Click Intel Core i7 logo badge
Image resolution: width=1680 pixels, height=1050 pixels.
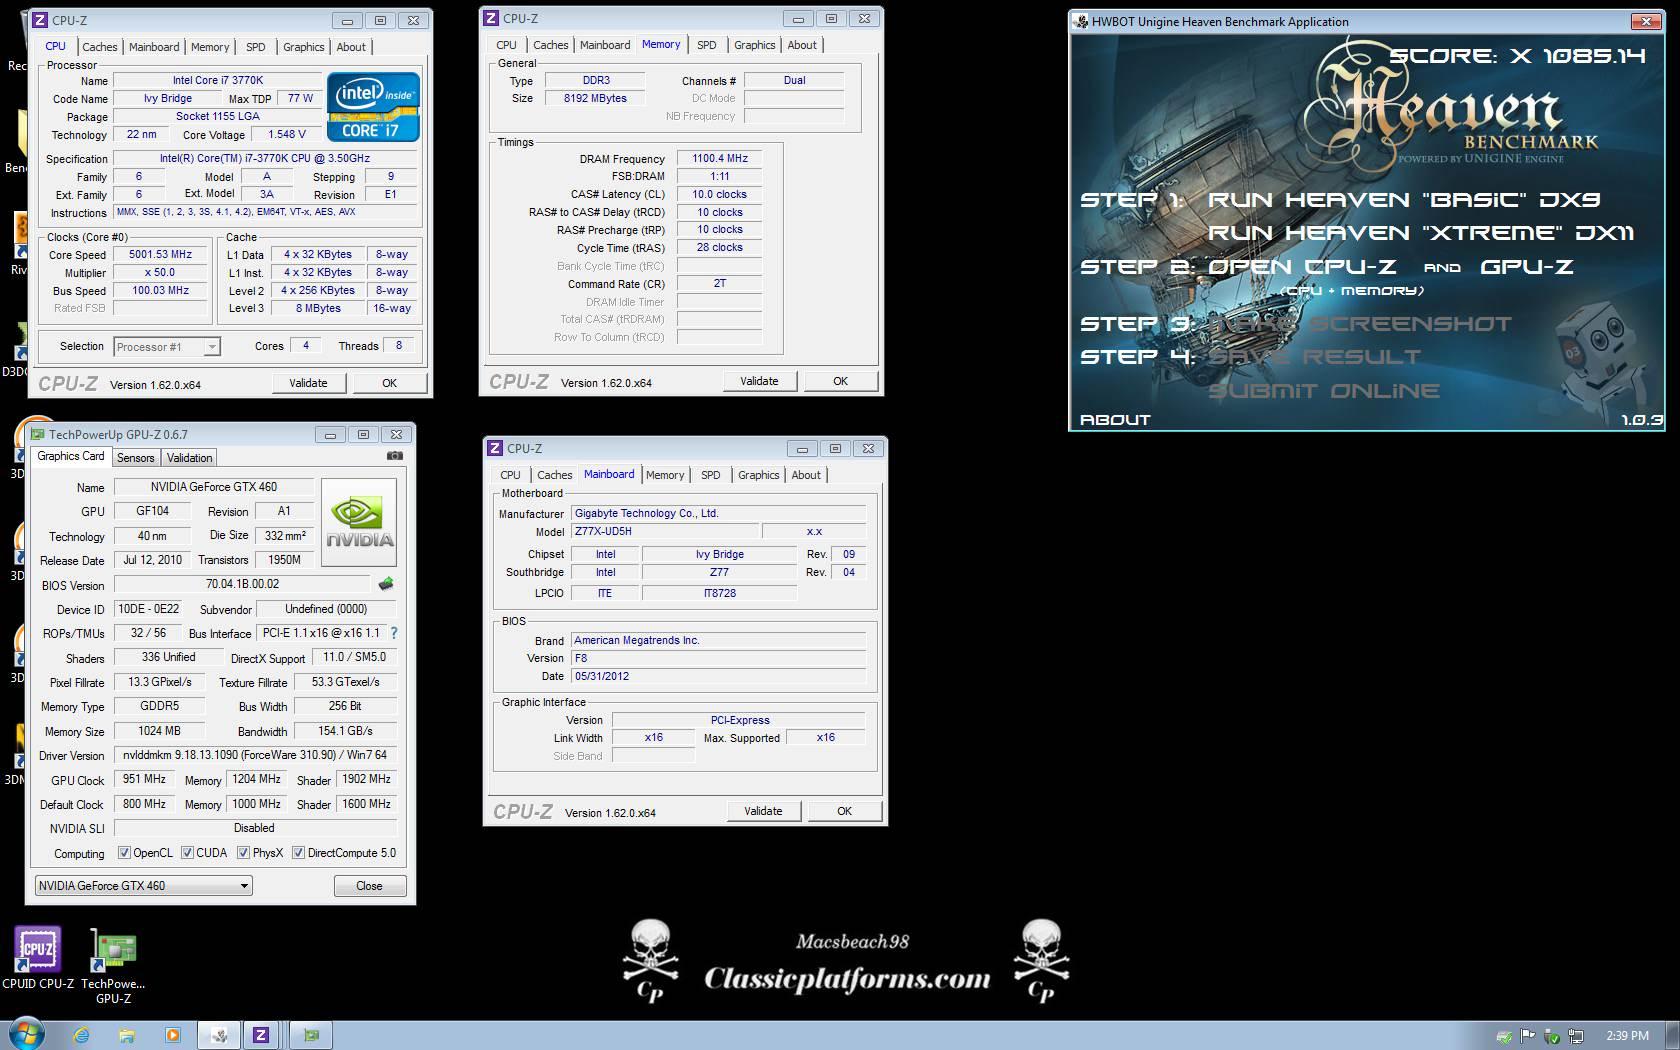[x=373, y=107]
